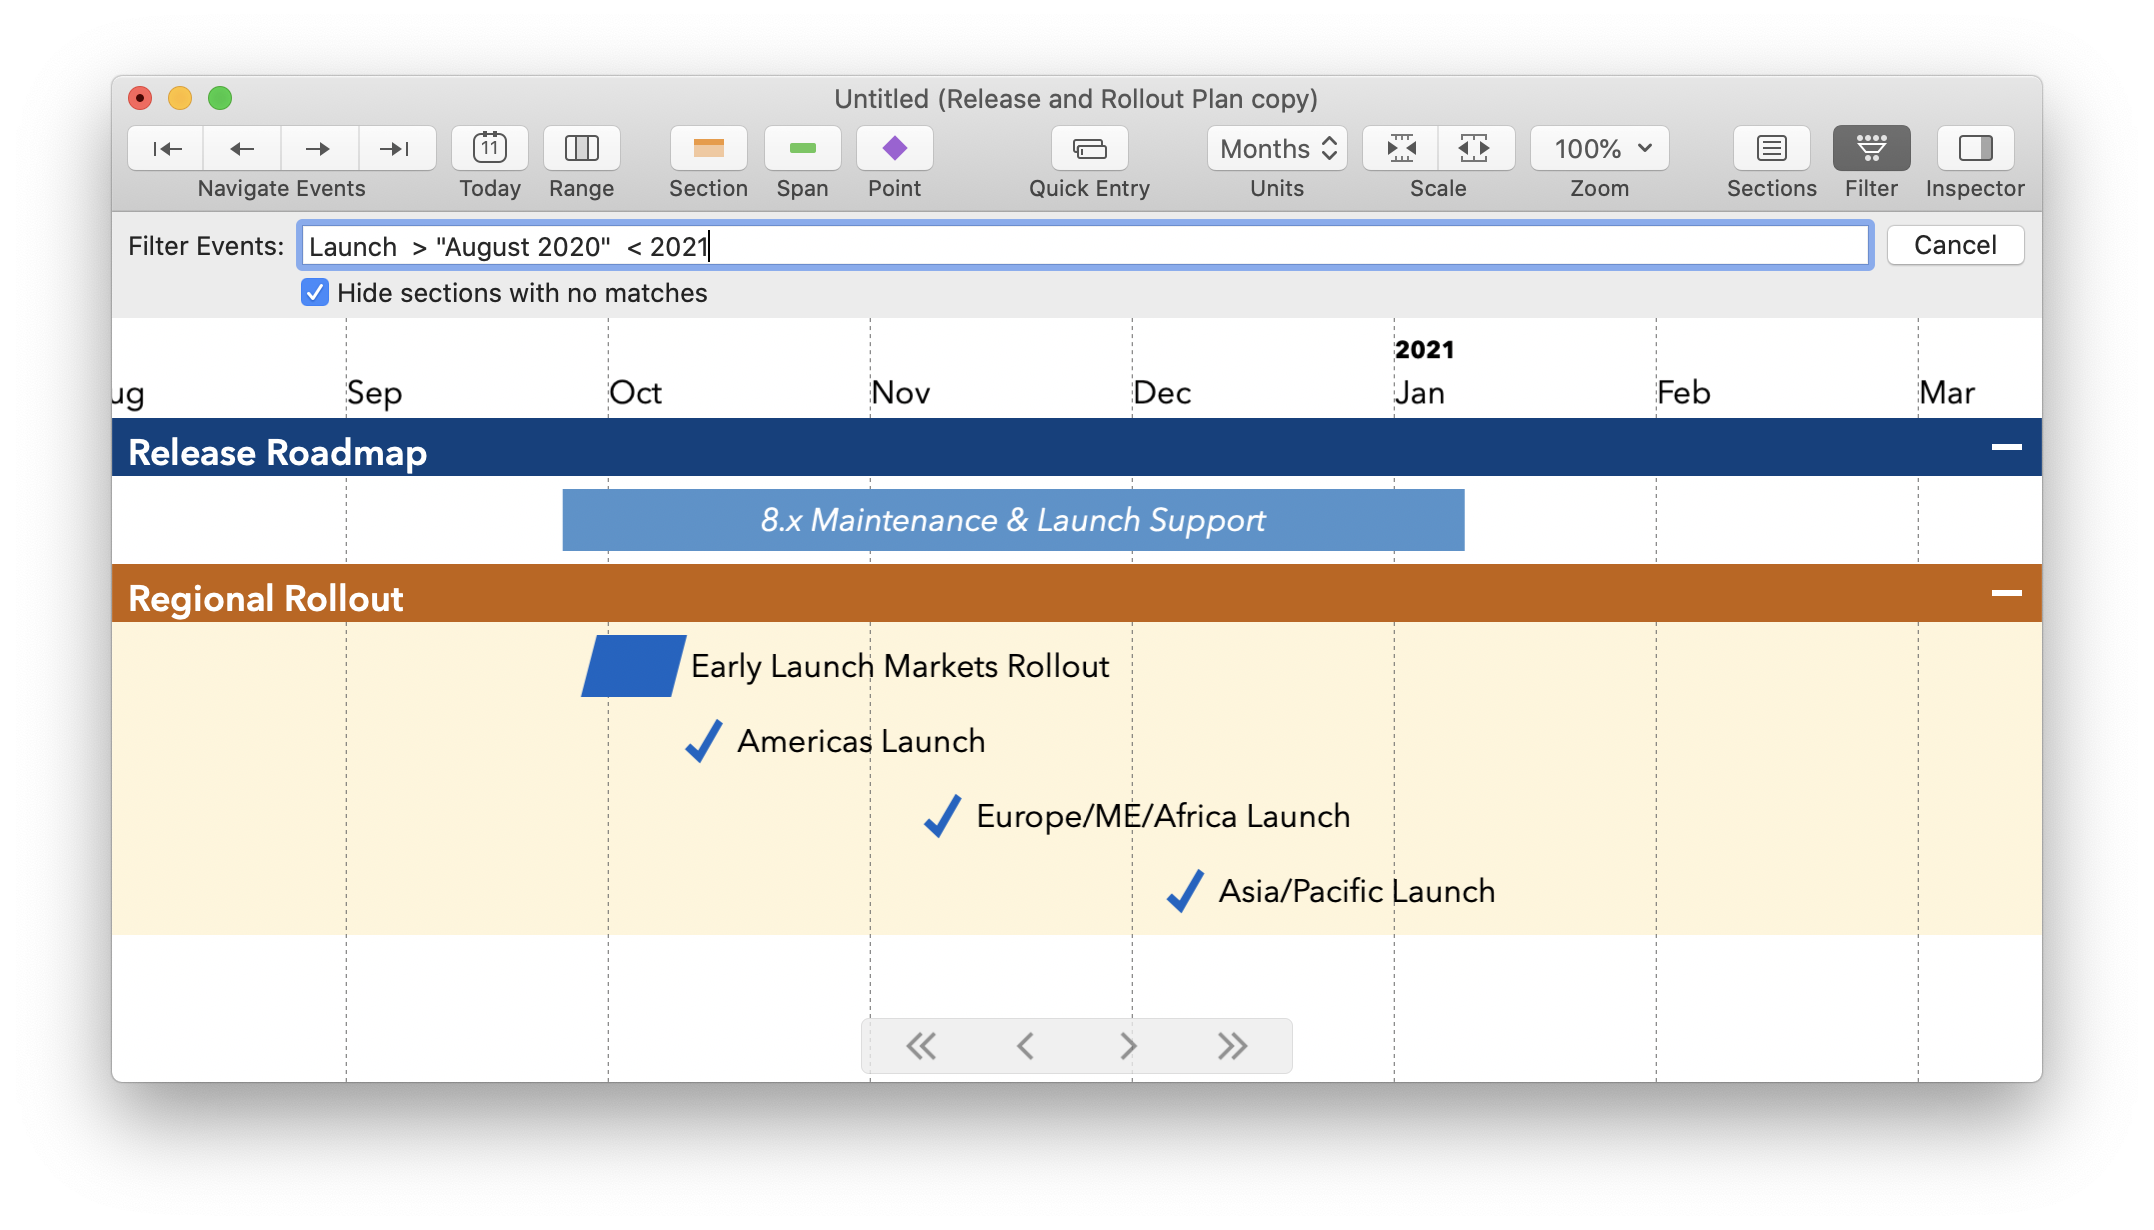Open Quick Entry
Image resolution: width=2154 pixels, height=1230 pixels.
[x=1088, y=148]
